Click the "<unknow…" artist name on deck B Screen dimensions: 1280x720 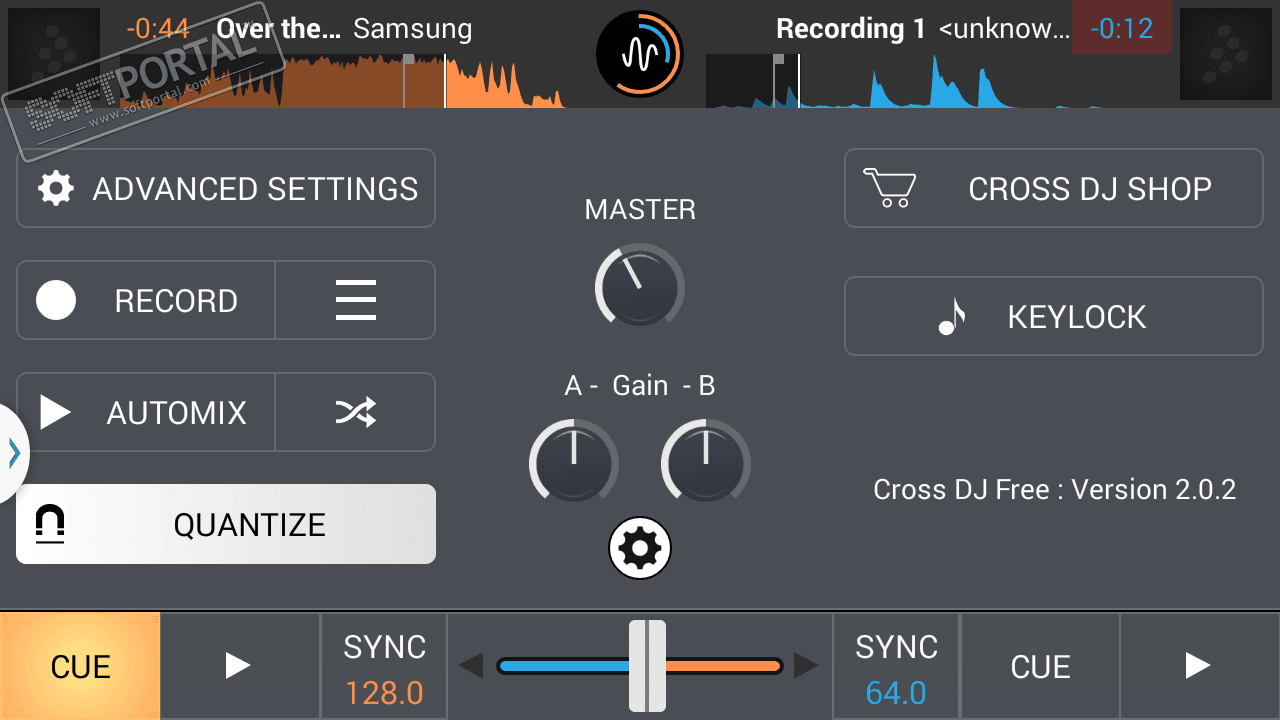click(x=1004, y=28)
